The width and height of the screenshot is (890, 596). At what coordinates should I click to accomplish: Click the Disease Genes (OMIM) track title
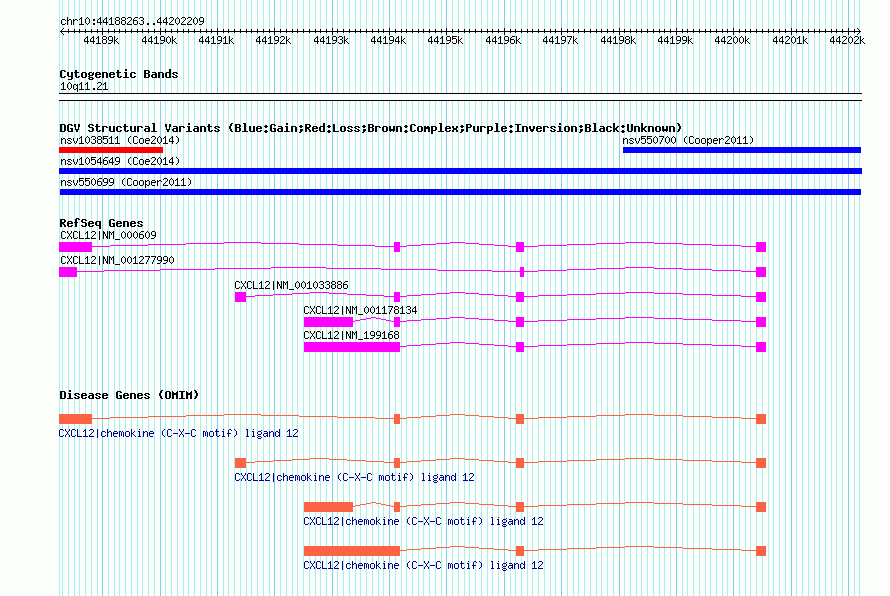(x=129, y=395)
